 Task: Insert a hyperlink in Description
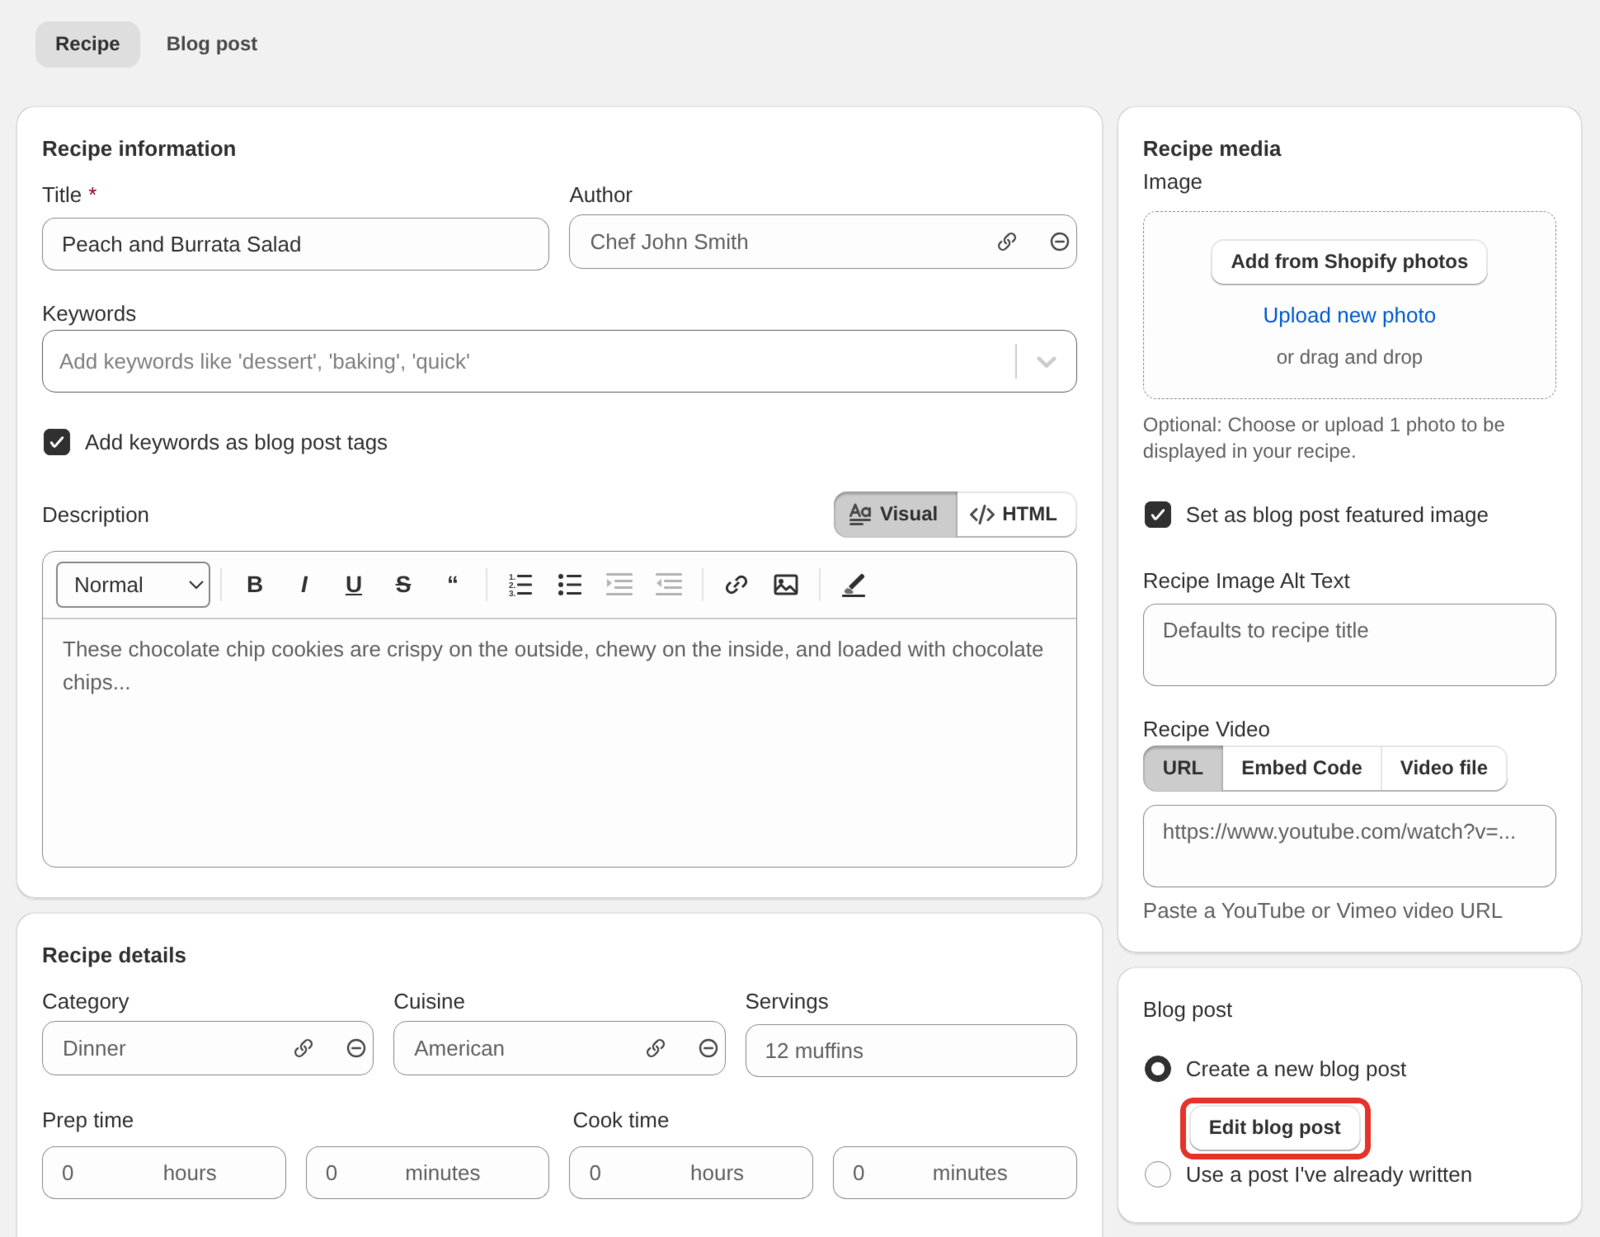pos(736,585)
